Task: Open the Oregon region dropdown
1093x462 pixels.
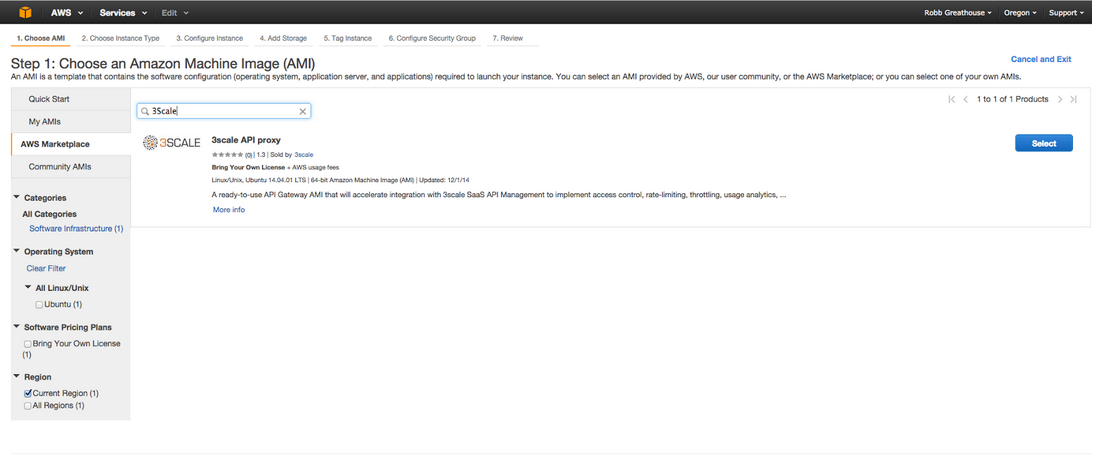Action: click(x=1021, y=12)
